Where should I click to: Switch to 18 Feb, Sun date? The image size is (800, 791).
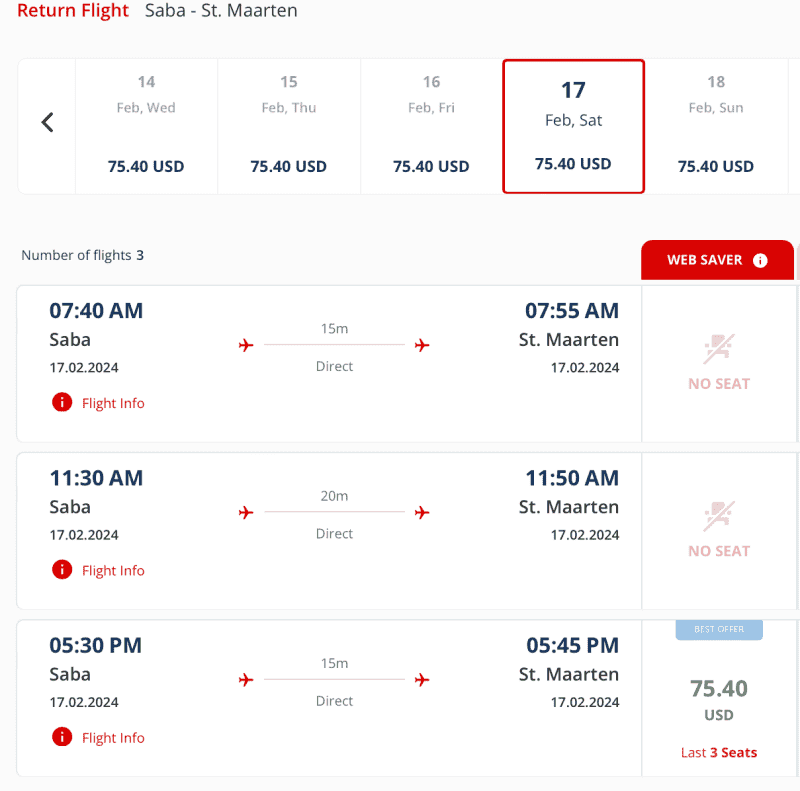[x=716, y=126]
